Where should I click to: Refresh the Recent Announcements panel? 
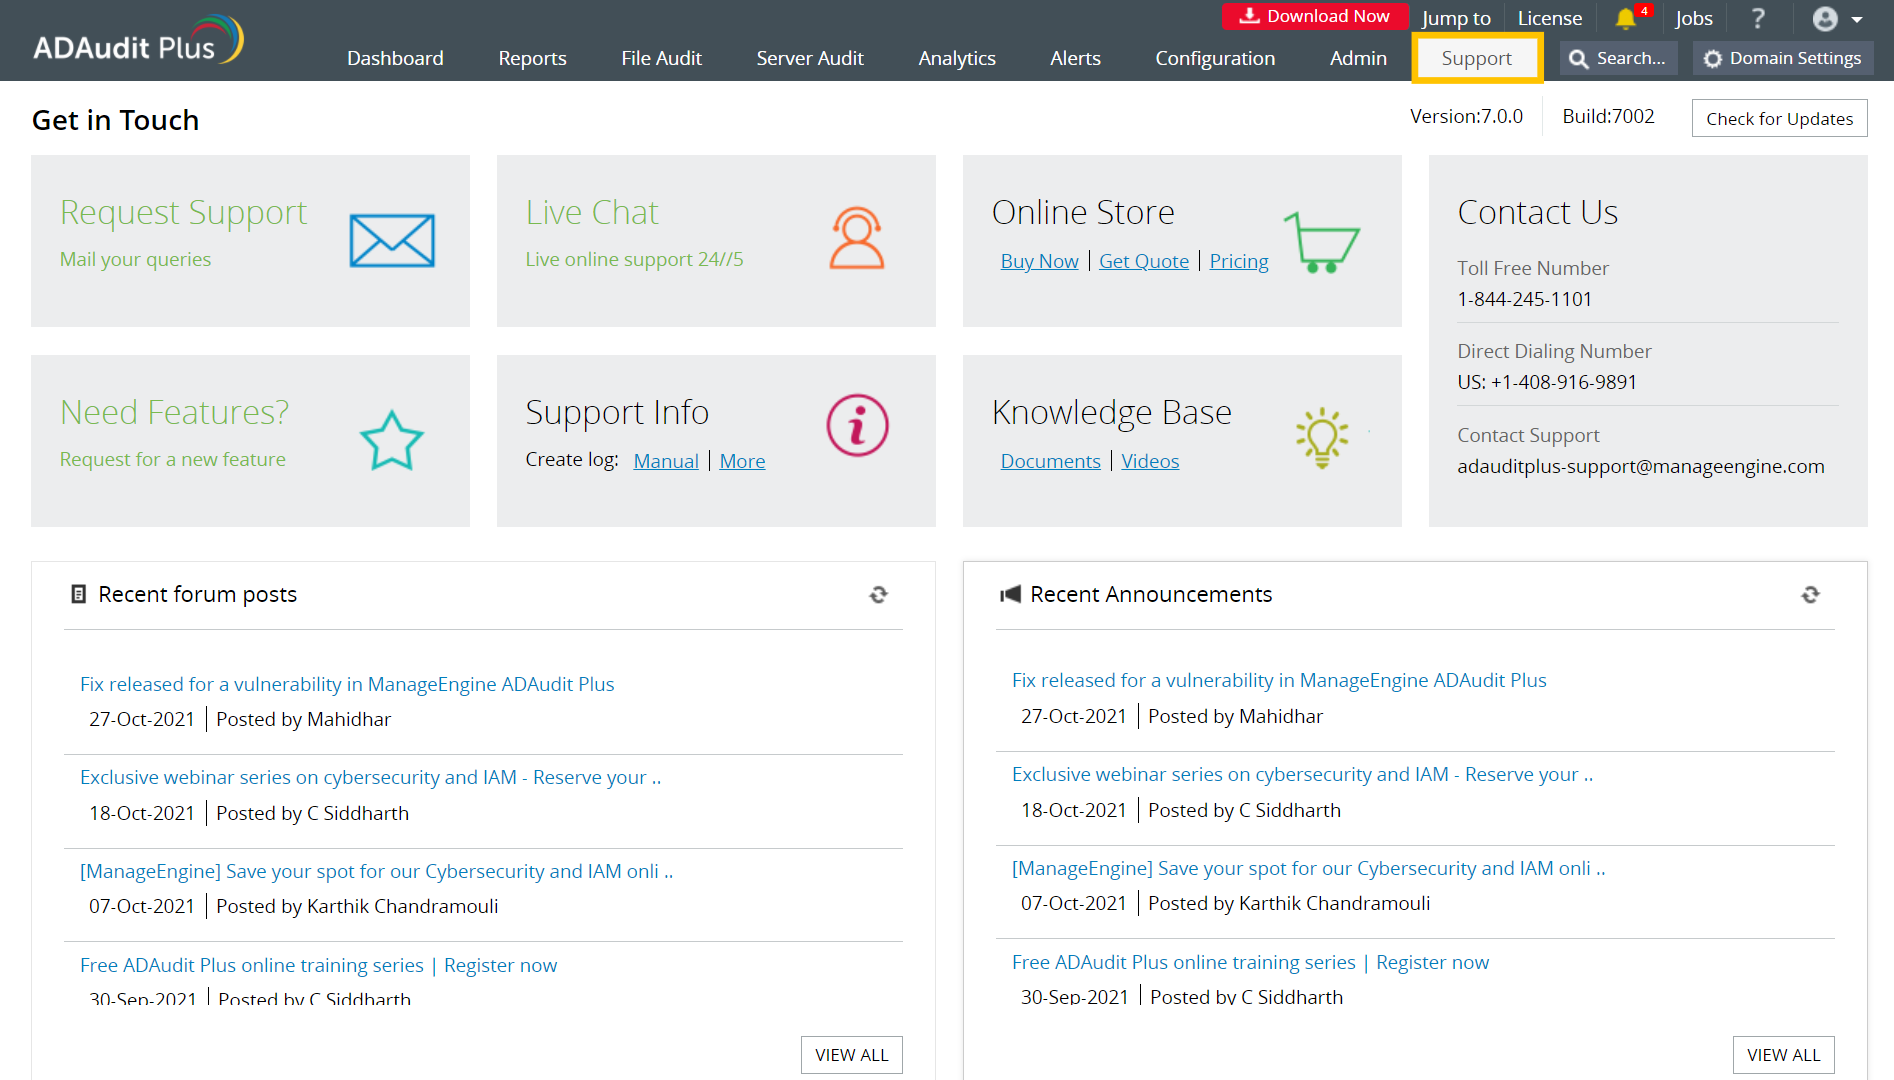point(1810,595)
